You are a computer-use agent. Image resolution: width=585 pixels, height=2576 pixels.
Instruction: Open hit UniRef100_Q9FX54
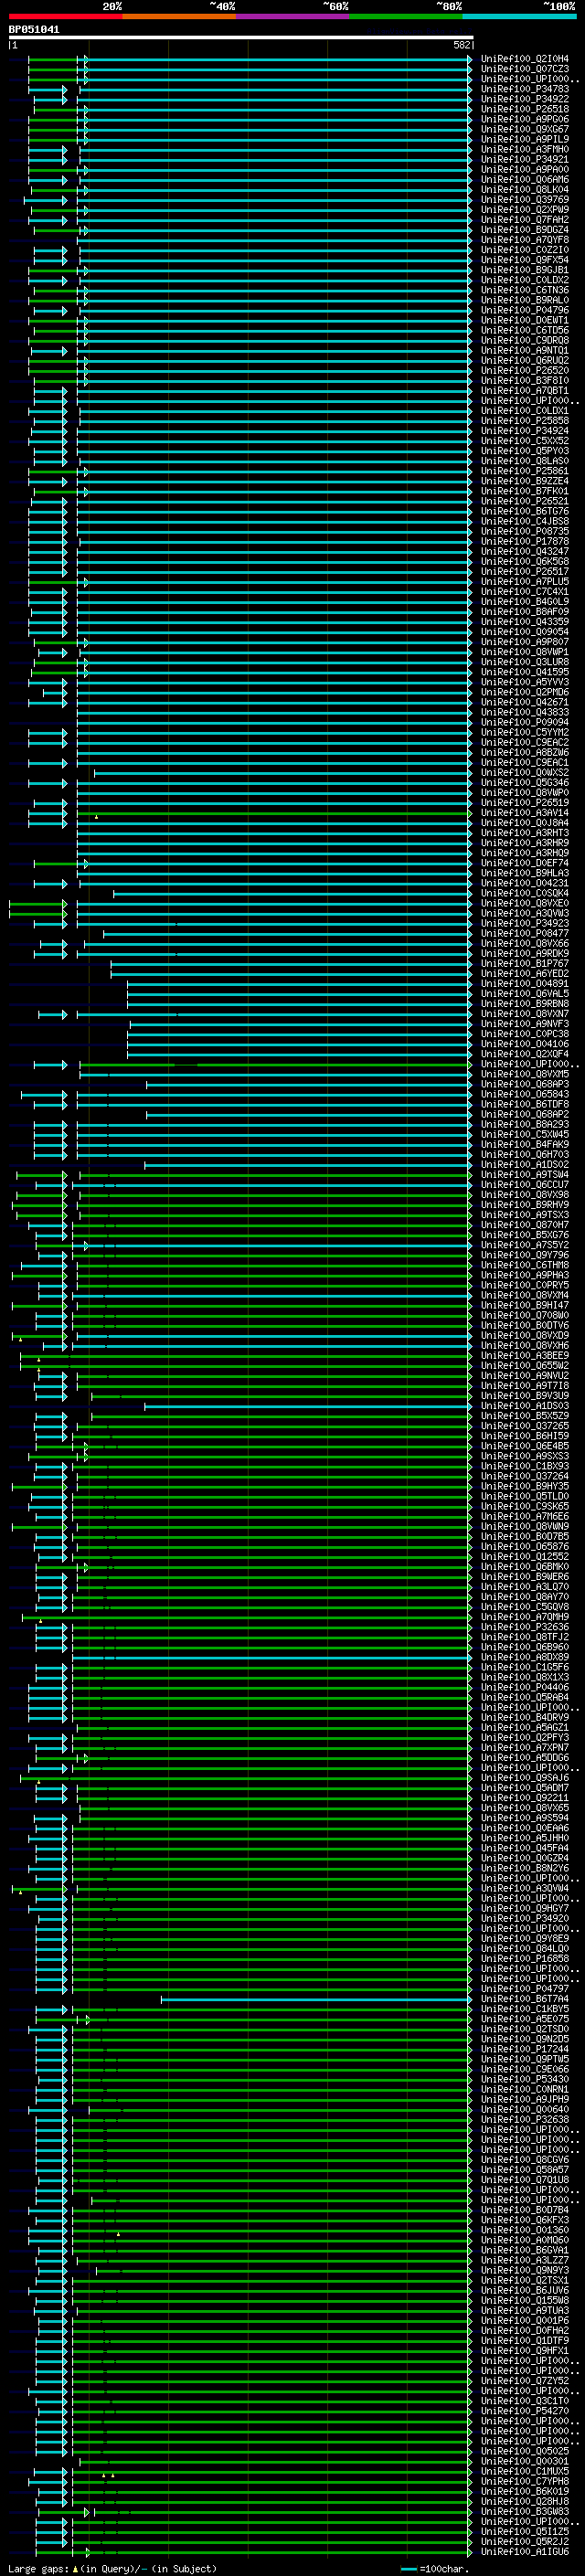pyautogui.click(x=525, y=260)
